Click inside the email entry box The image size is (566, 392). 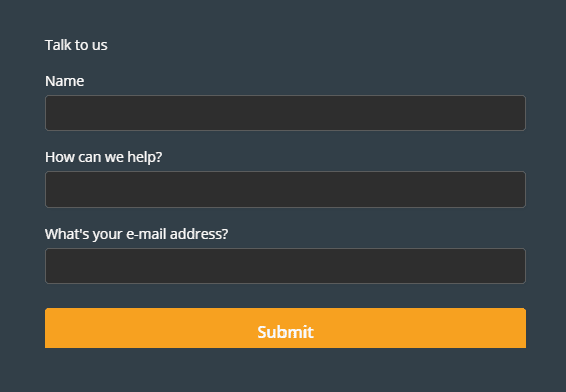[285, 266]
